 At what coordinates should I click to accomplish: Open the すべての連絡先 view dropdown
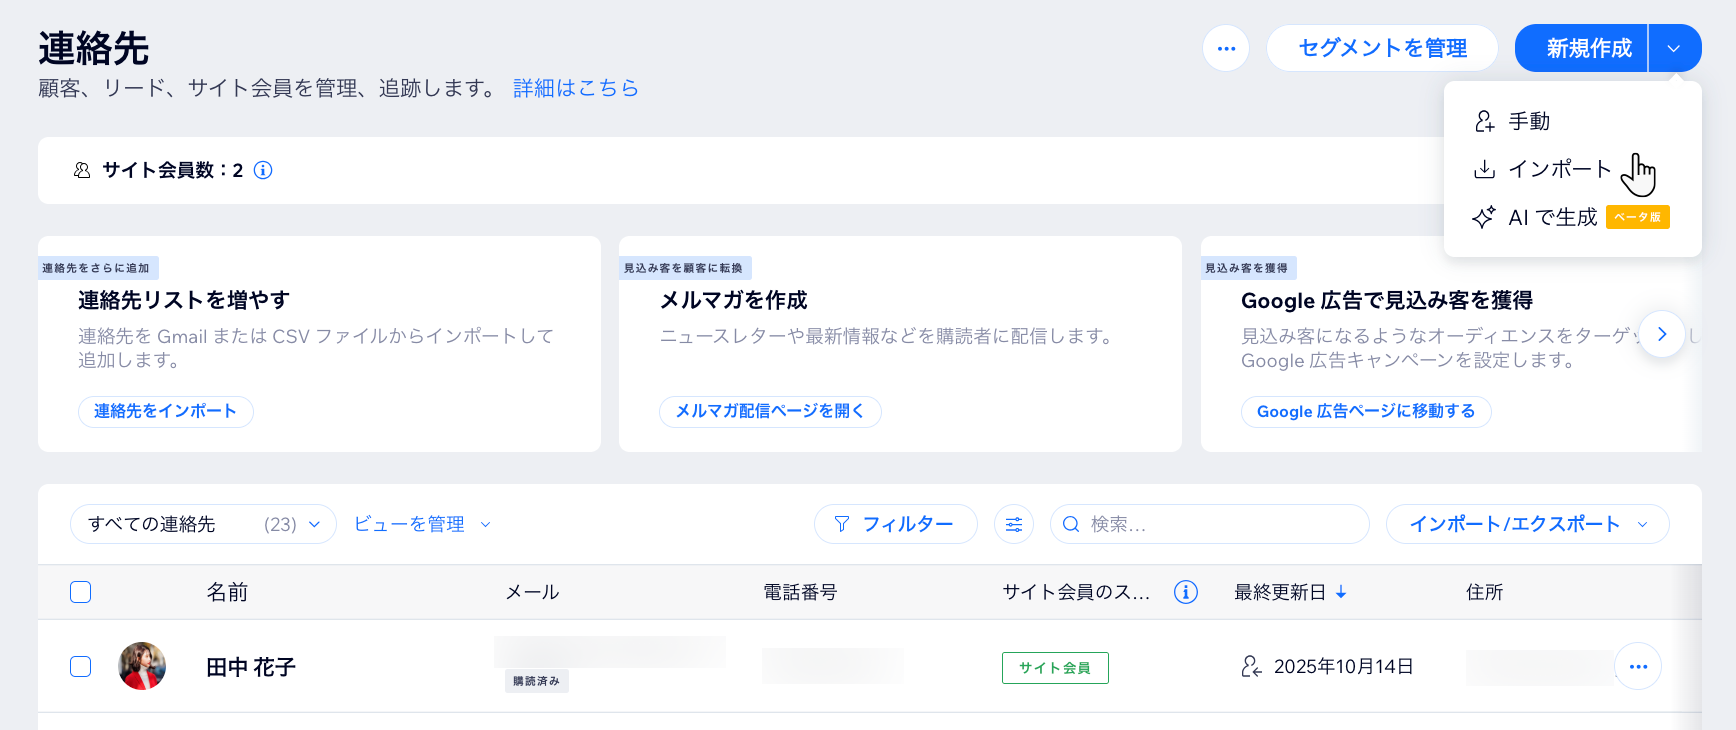click(203, 524)
